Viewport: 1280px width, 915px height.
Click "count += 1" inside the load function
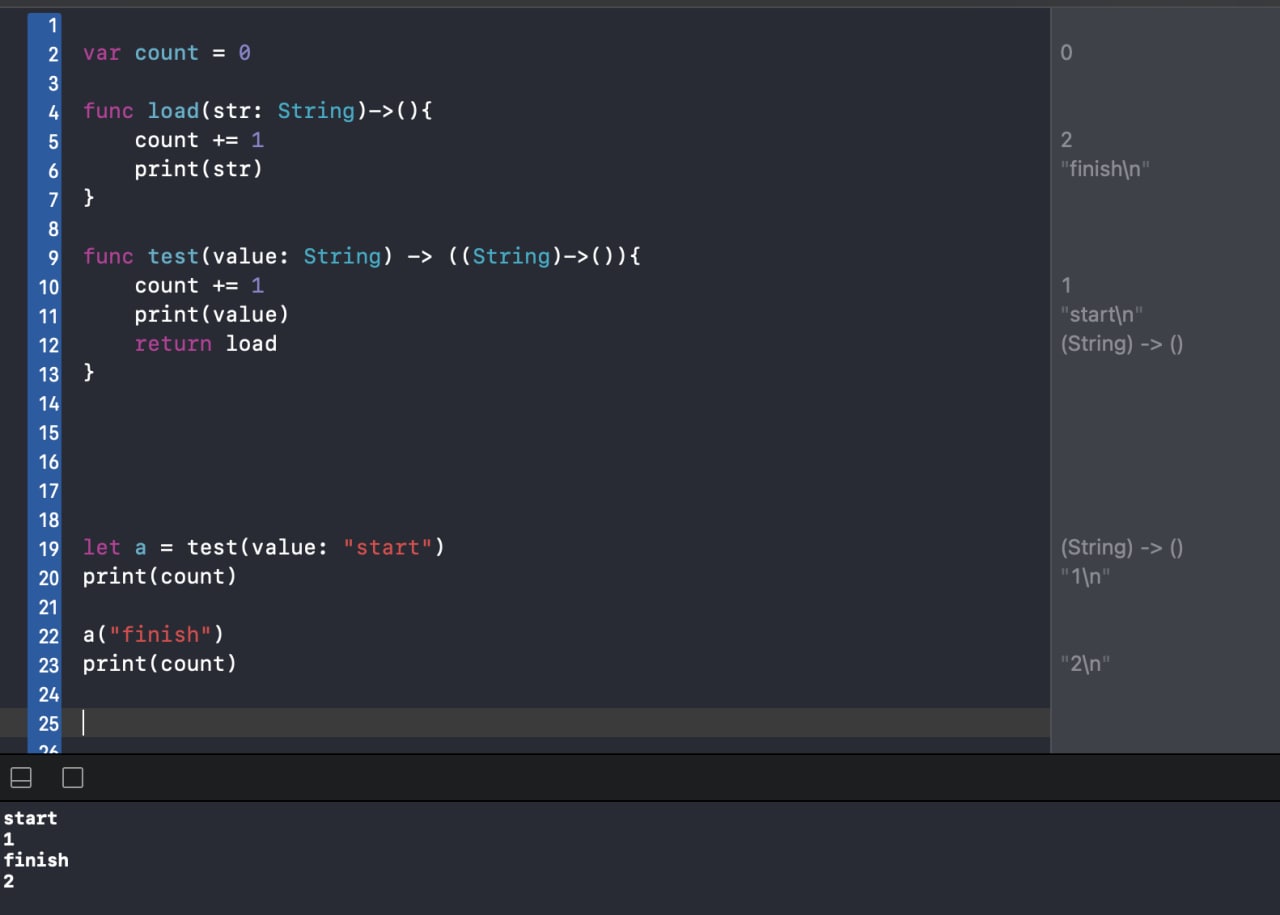click(x=199, y=140)
